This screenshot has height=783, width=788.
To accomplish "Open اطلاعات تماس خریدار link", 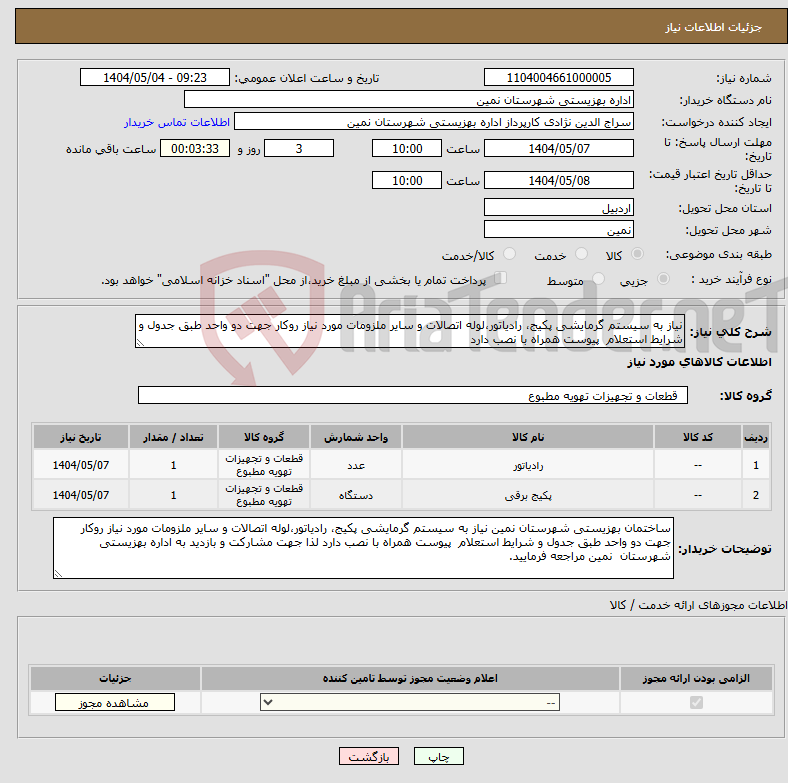I will pyautogui.click(x=177, y=122).
